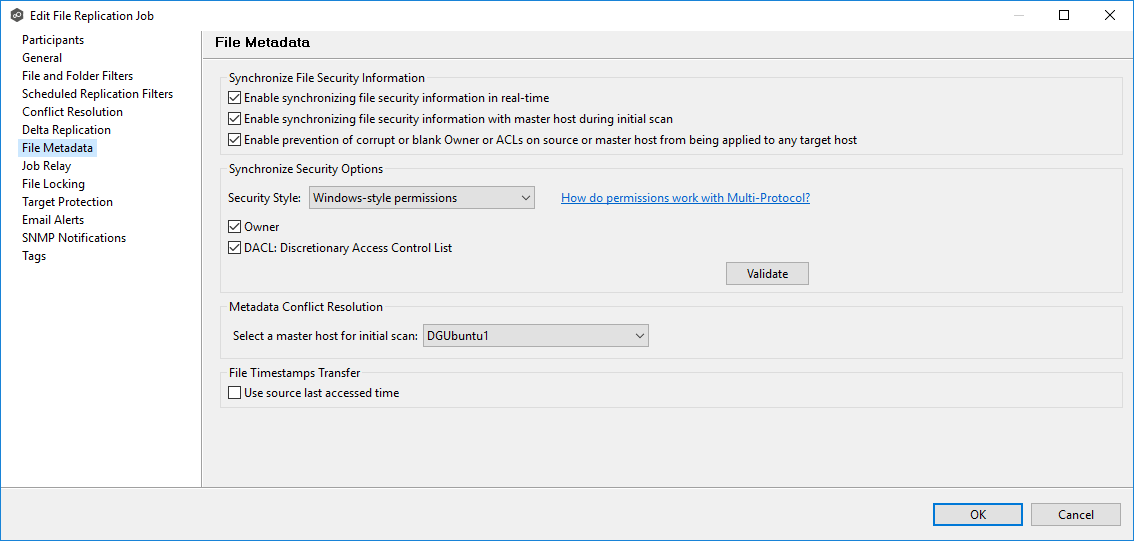The height and width of the screenshot is (541, 1134).
Task: Open SNMP Notifications page
Action: click(74, 238)
